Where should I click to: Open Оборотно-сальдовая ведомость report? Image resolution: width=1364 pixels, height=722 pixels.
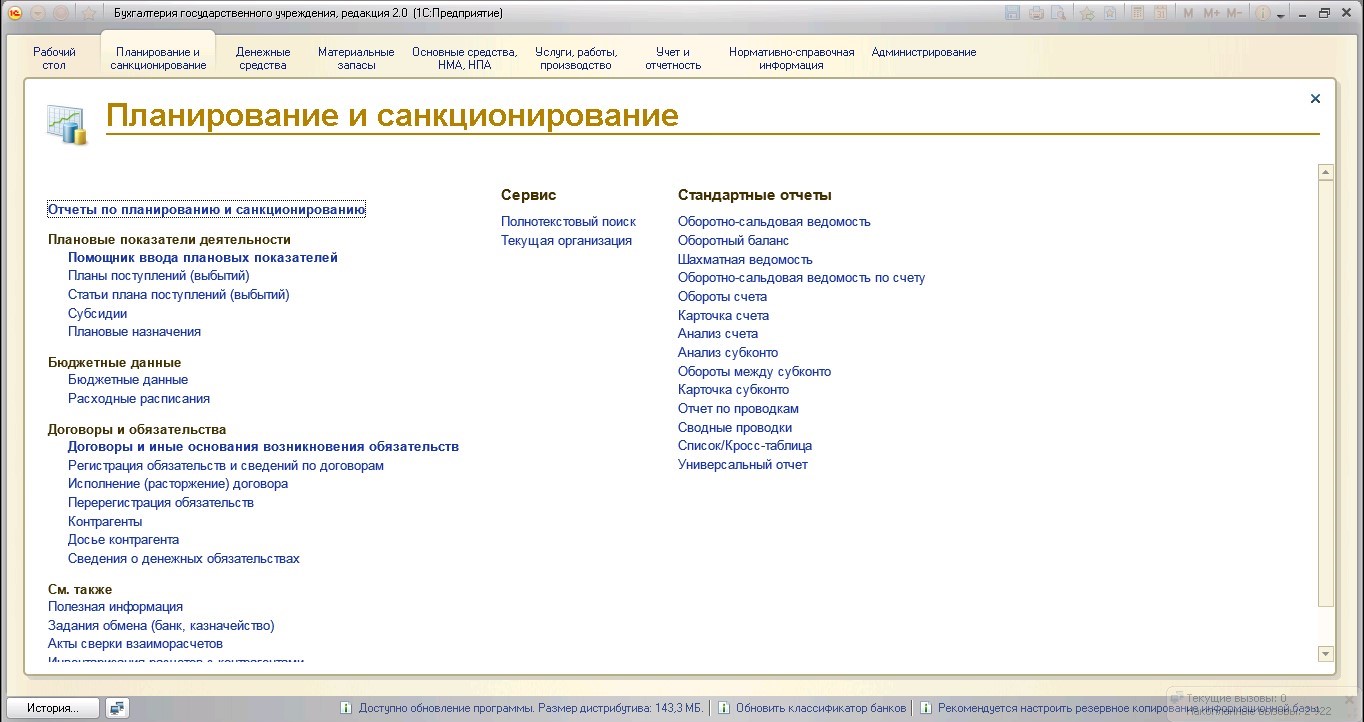(x=774, y=221)
